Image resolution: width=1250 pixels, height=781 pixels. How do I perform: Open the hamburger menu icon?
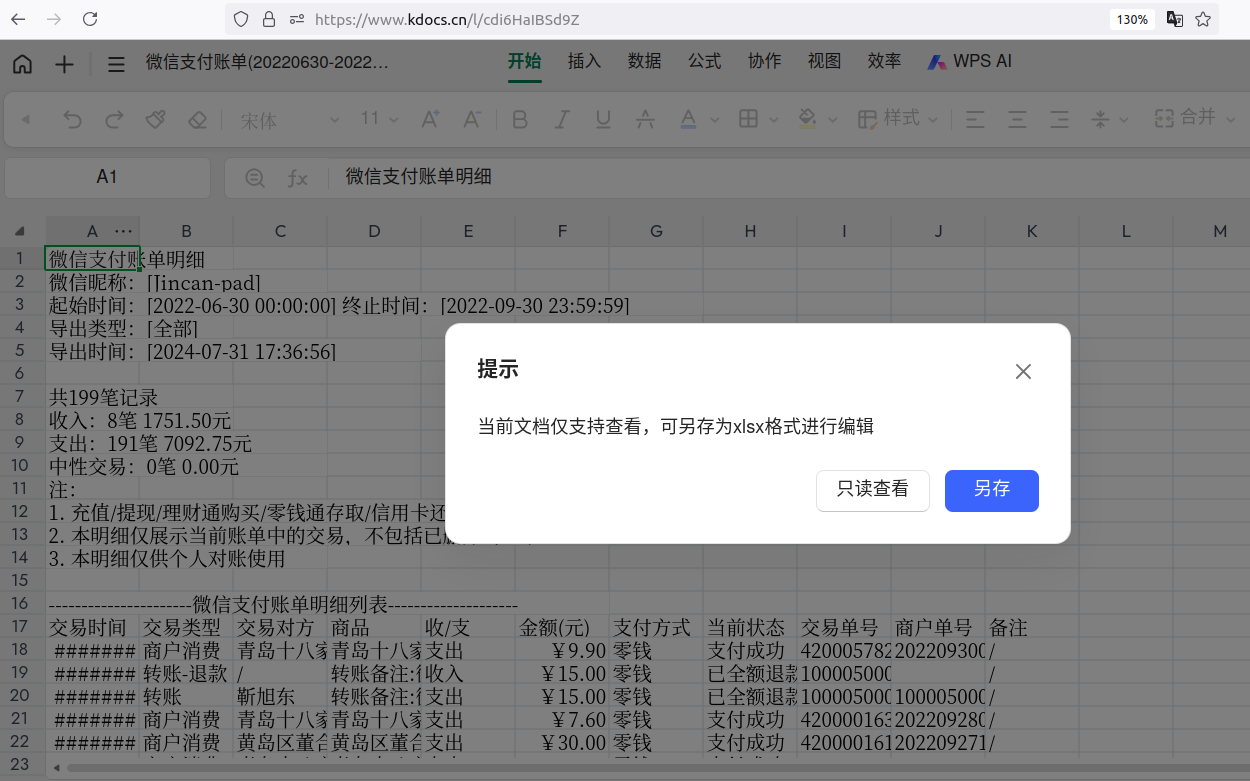pos(116,64)
